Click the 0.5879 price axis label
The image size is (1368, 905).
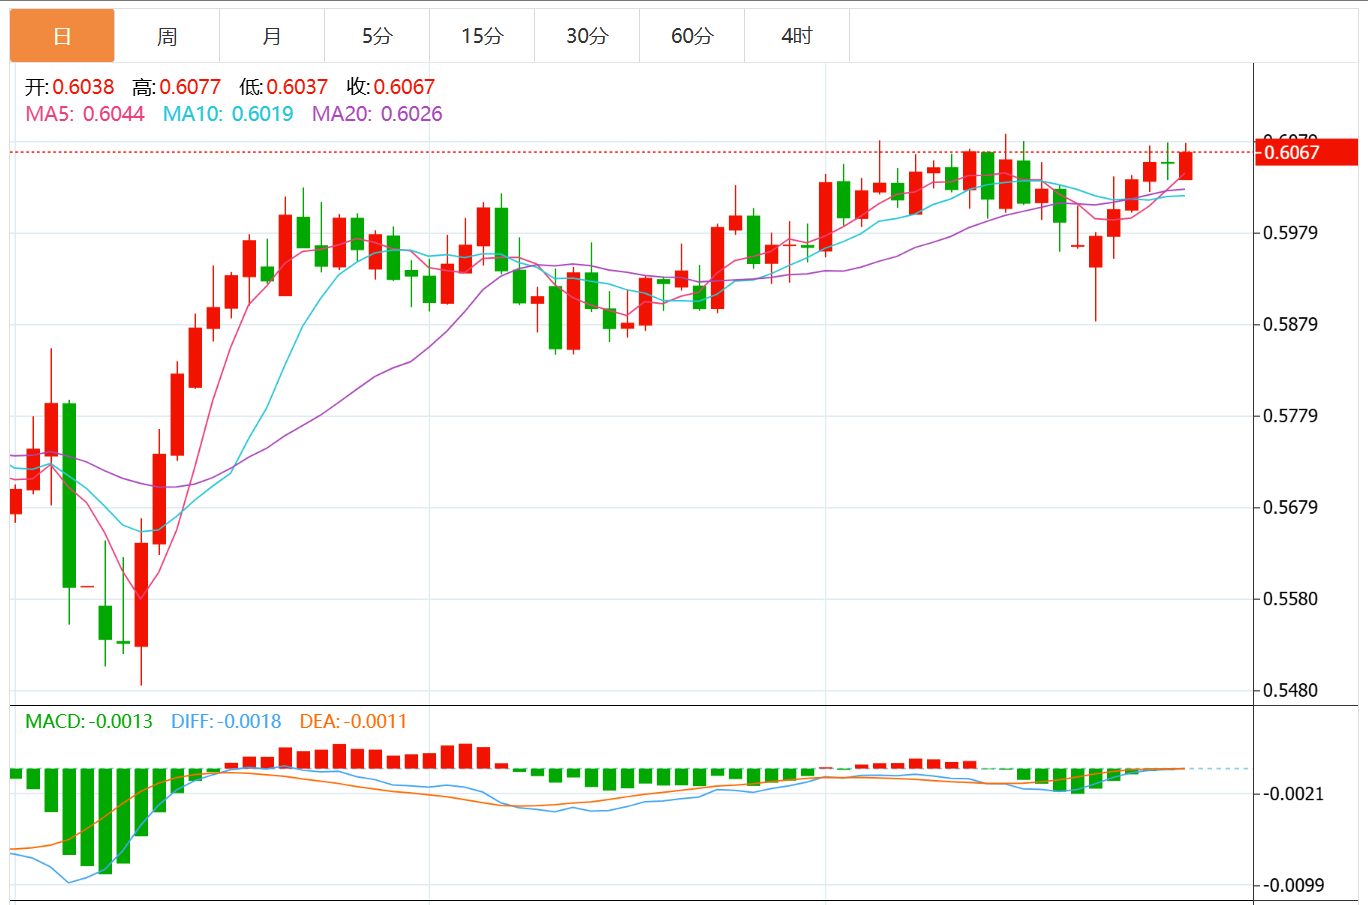coord(1291,324)
